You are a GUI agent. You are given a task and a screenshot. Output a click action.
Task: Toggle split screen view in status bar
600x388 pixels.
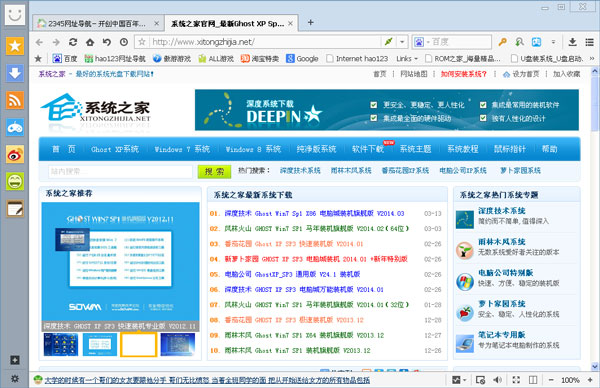click(x=533, y=380)
